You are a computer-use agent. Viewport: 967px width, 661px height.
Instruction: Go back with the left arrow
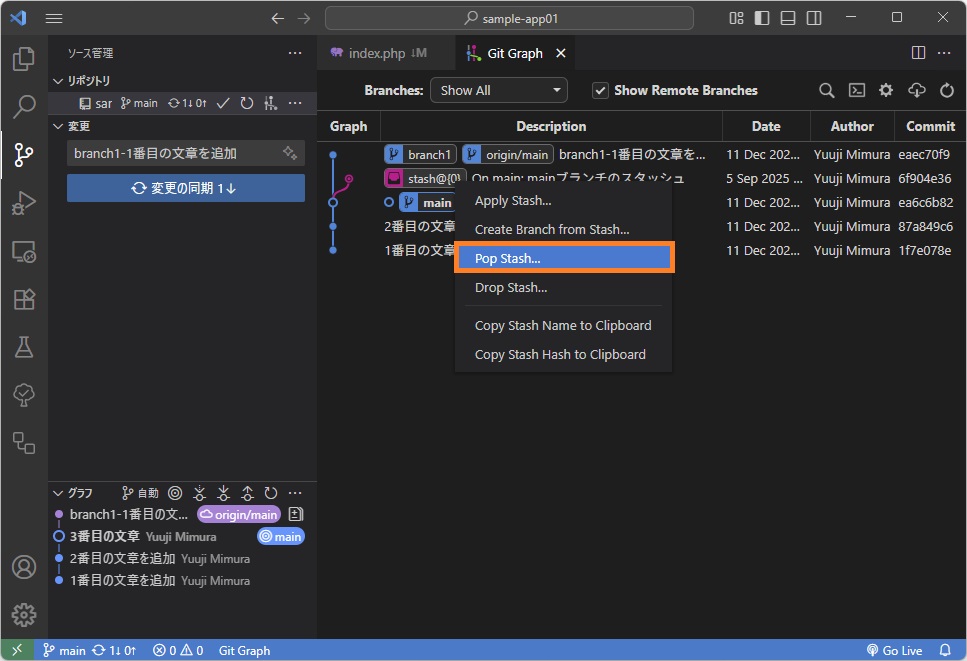coord(278,18)
